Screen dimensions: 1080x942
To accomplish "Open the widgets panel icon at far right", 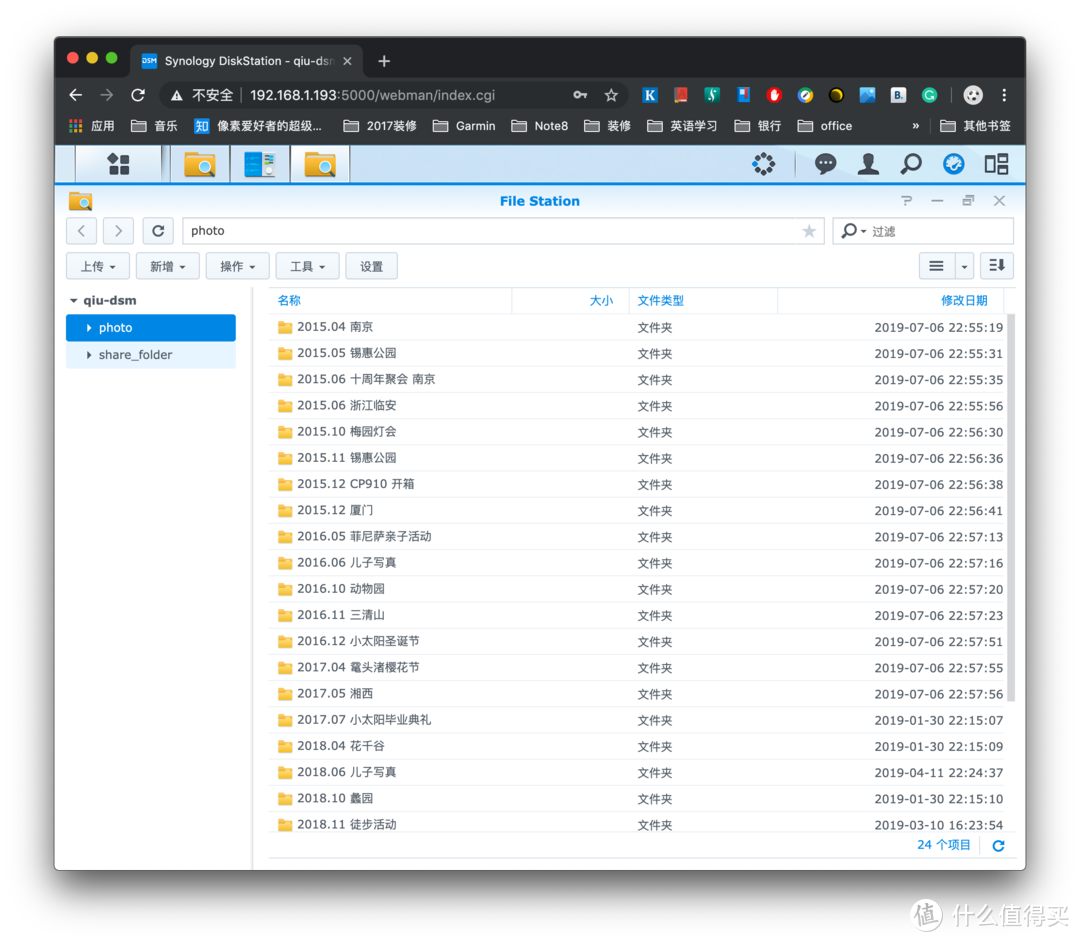I will [x=996, y=163].
